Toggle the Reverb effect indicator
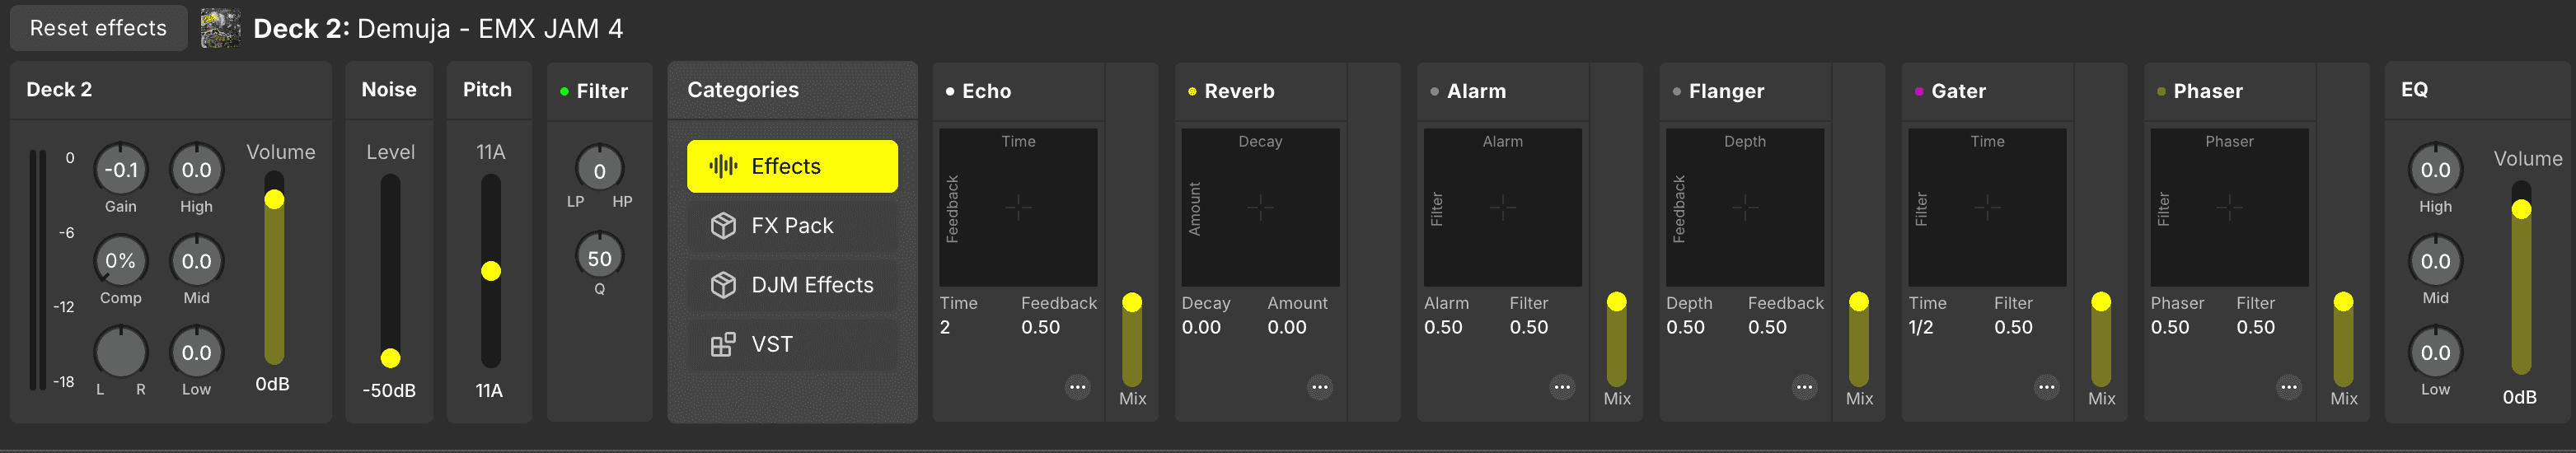2576x453 pixels. tap(1192, 91)
